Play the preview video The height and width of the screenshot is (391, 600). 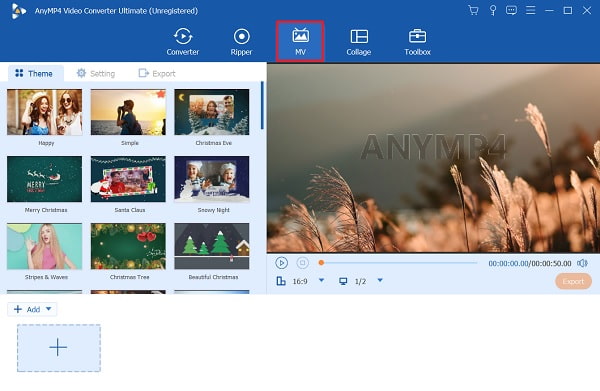pyautogui.click(x=281, y=263)
